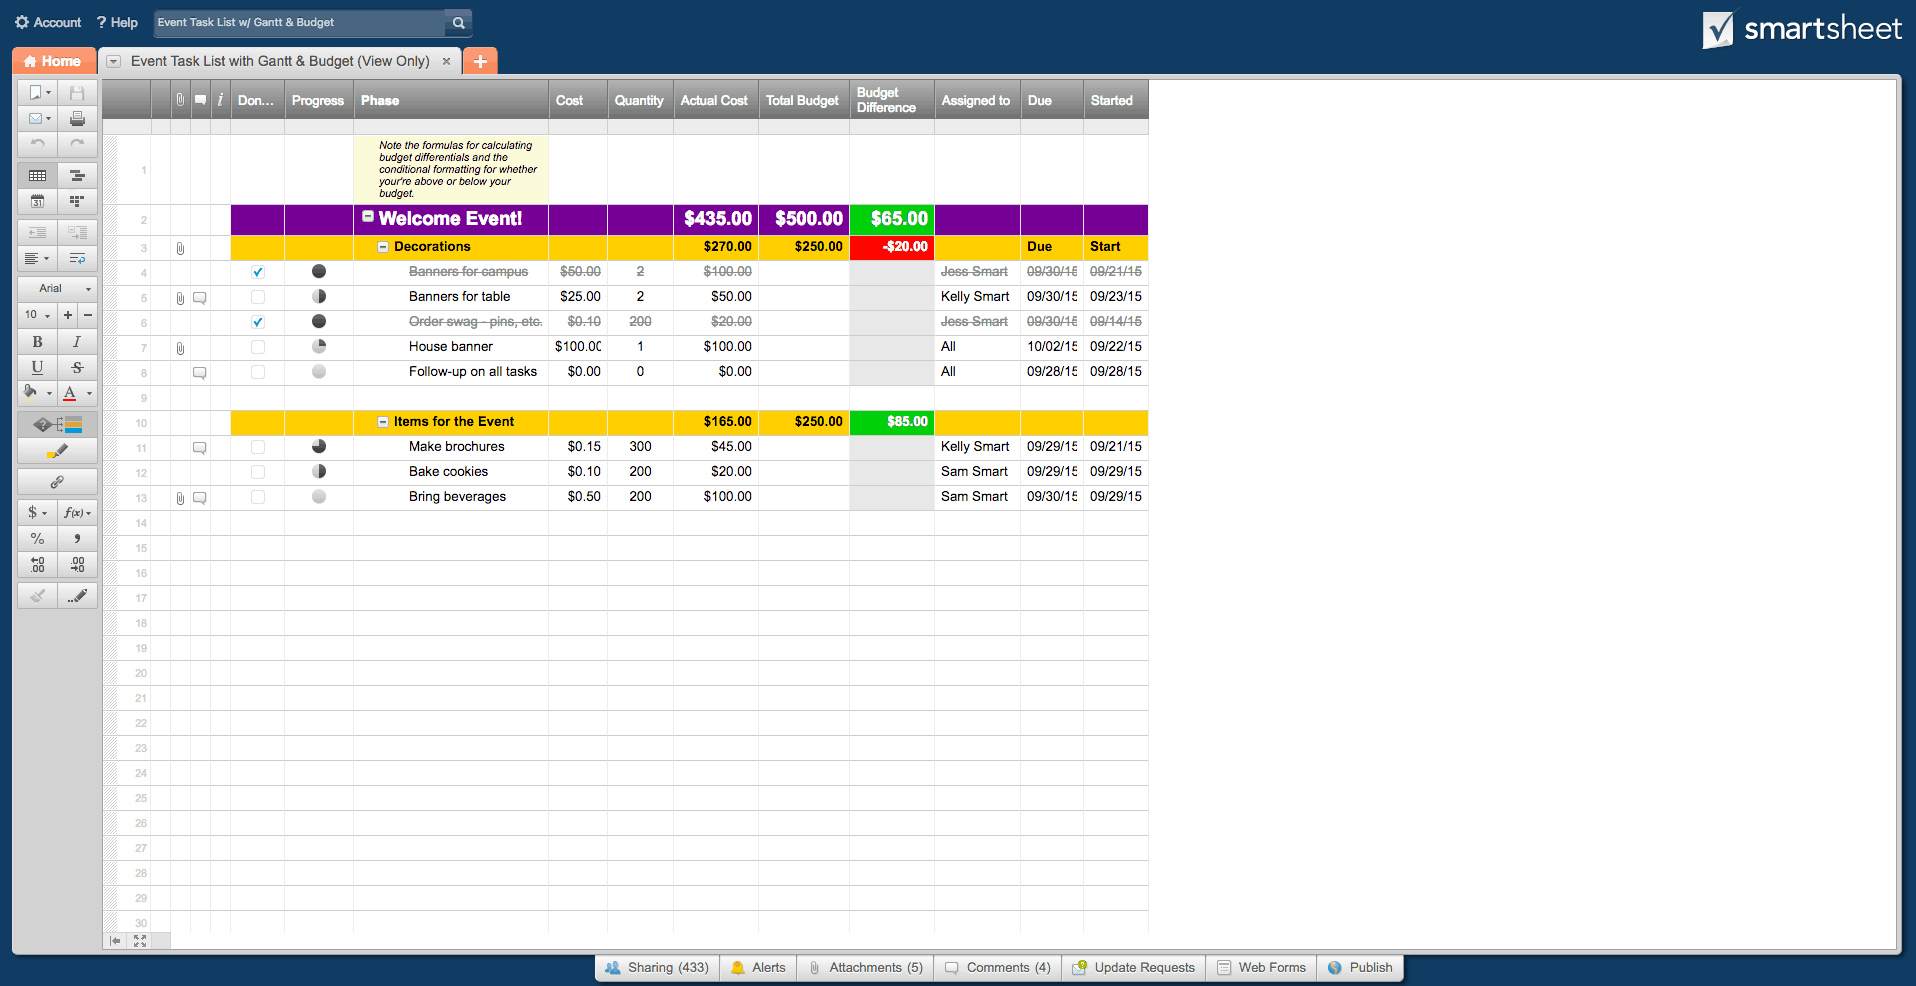
Task: Click the Print icon
Action: pyautogui.click(x=77, y=117)
